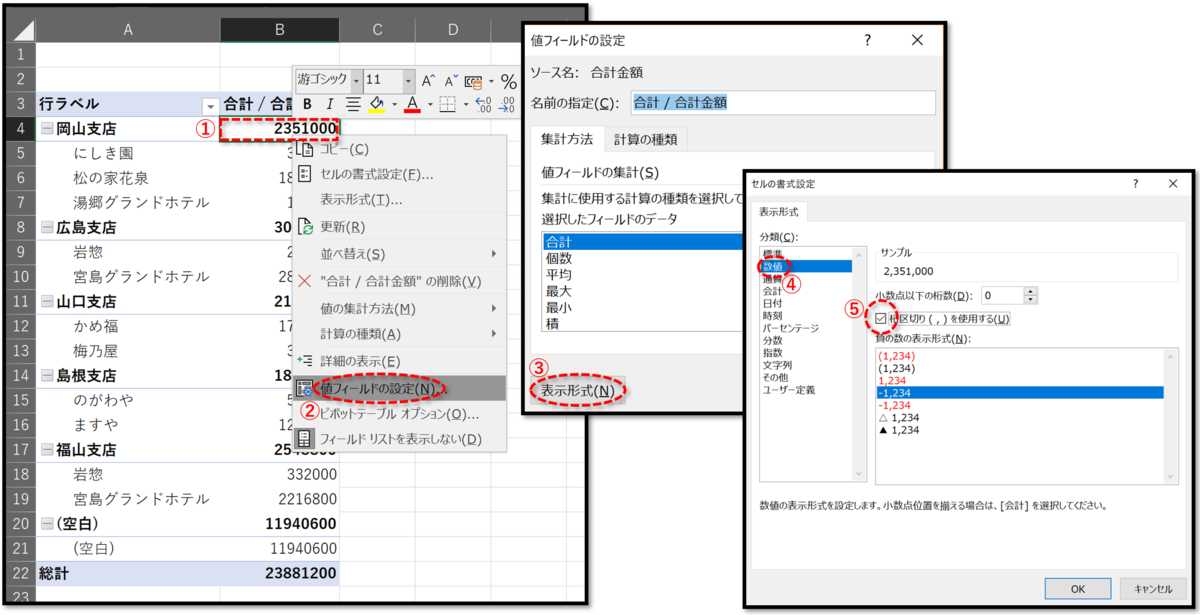1200x615 pixels.
Task: Click the copy icon beside コピー
Action: [305, 150]
